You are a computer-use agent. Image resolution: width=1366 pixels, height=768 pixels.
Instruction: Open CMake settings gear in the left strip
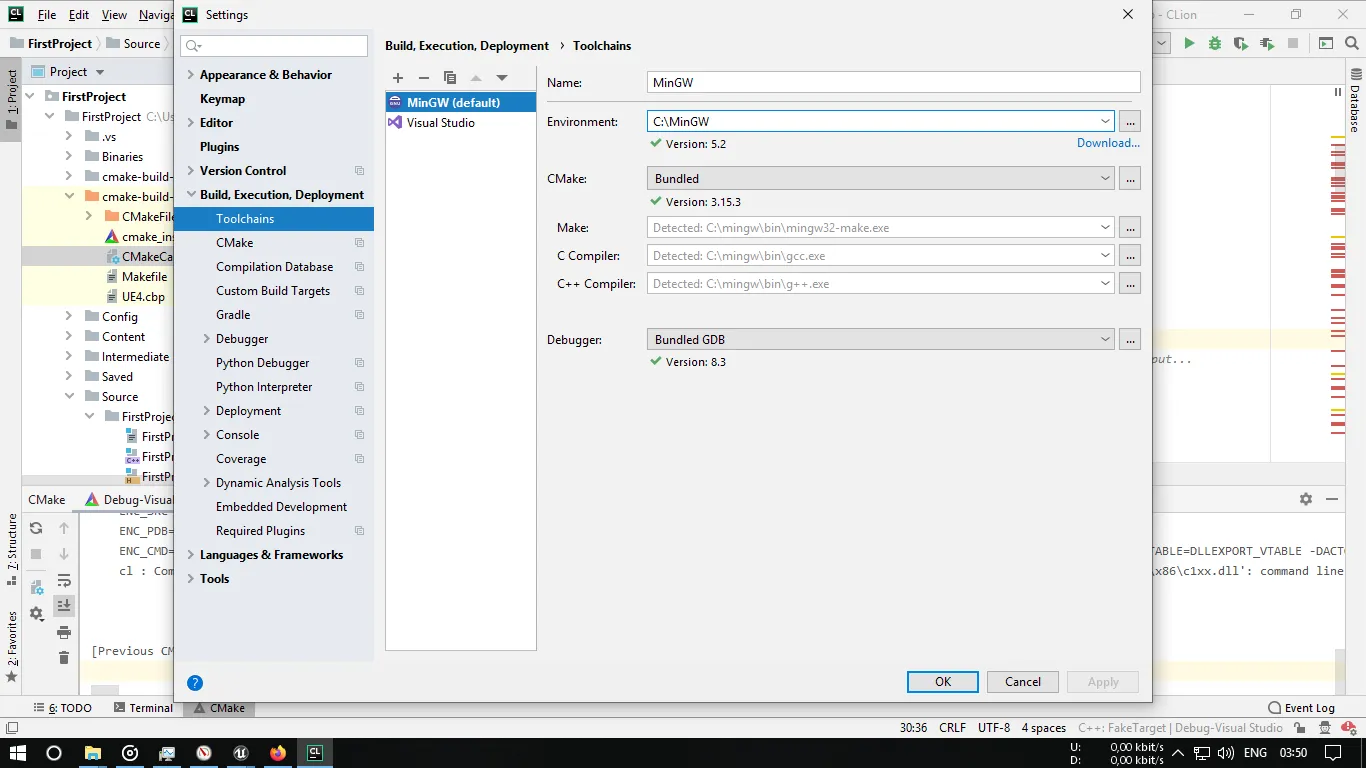(x=36, y=613)
